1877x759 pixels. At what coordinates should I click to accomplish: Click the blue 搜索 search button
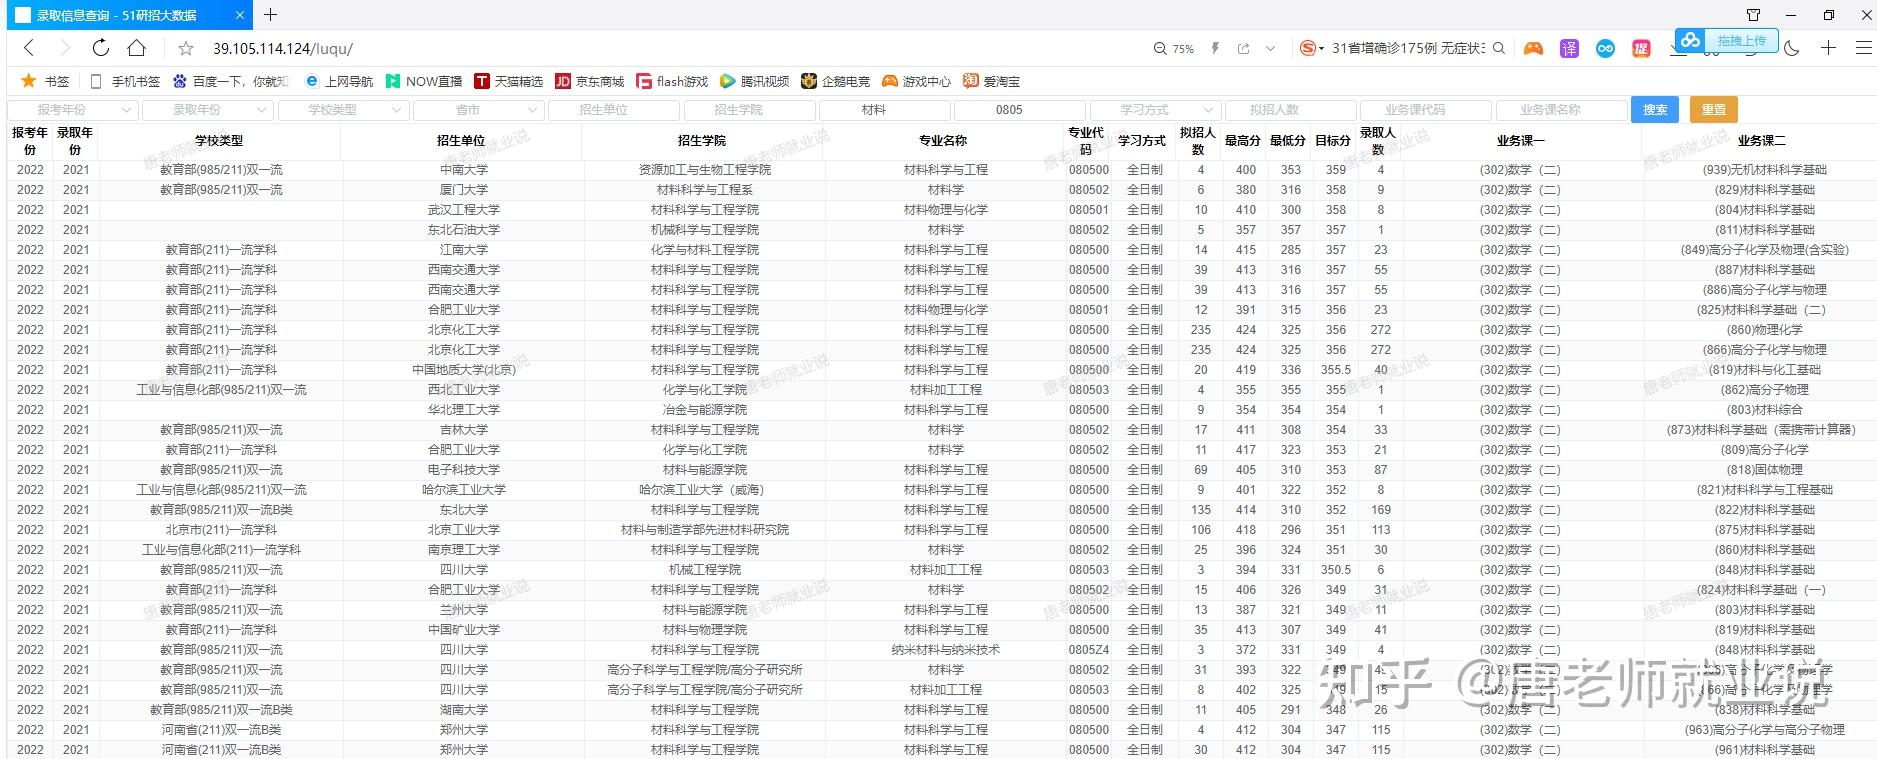click(1655, 110)
